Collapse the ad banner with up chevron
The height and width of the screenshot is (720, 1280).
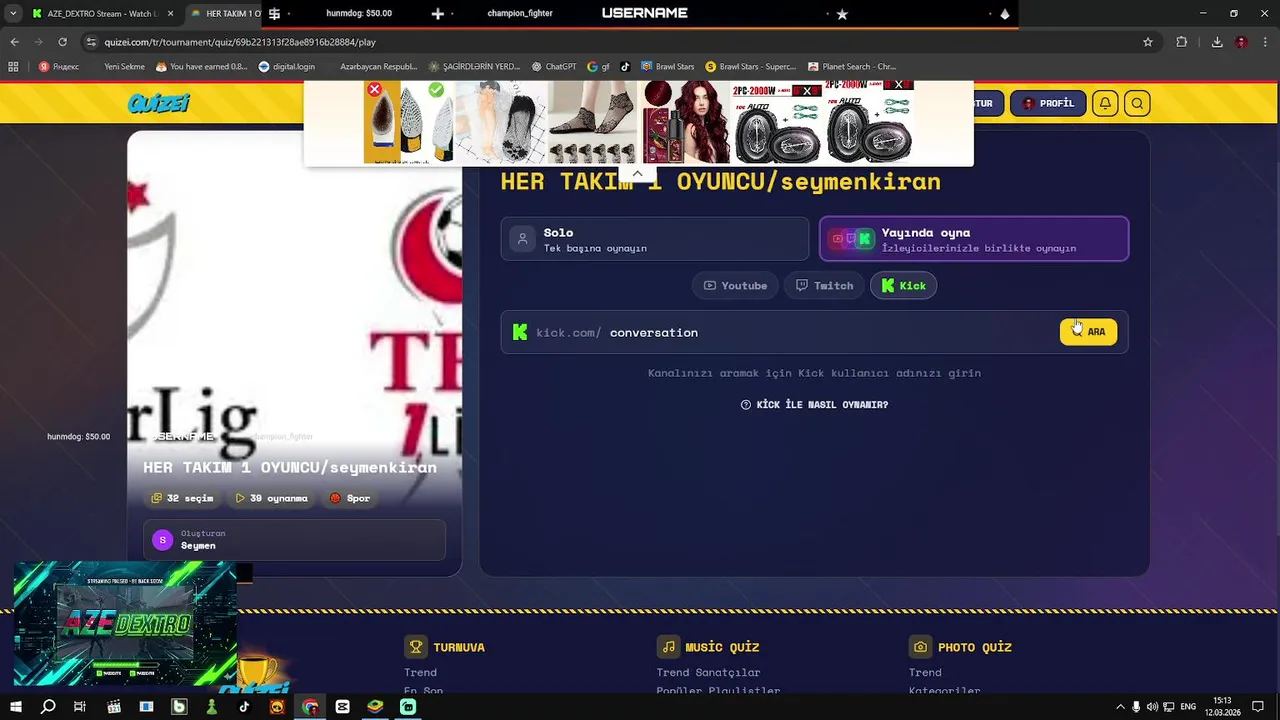(637, 173)
